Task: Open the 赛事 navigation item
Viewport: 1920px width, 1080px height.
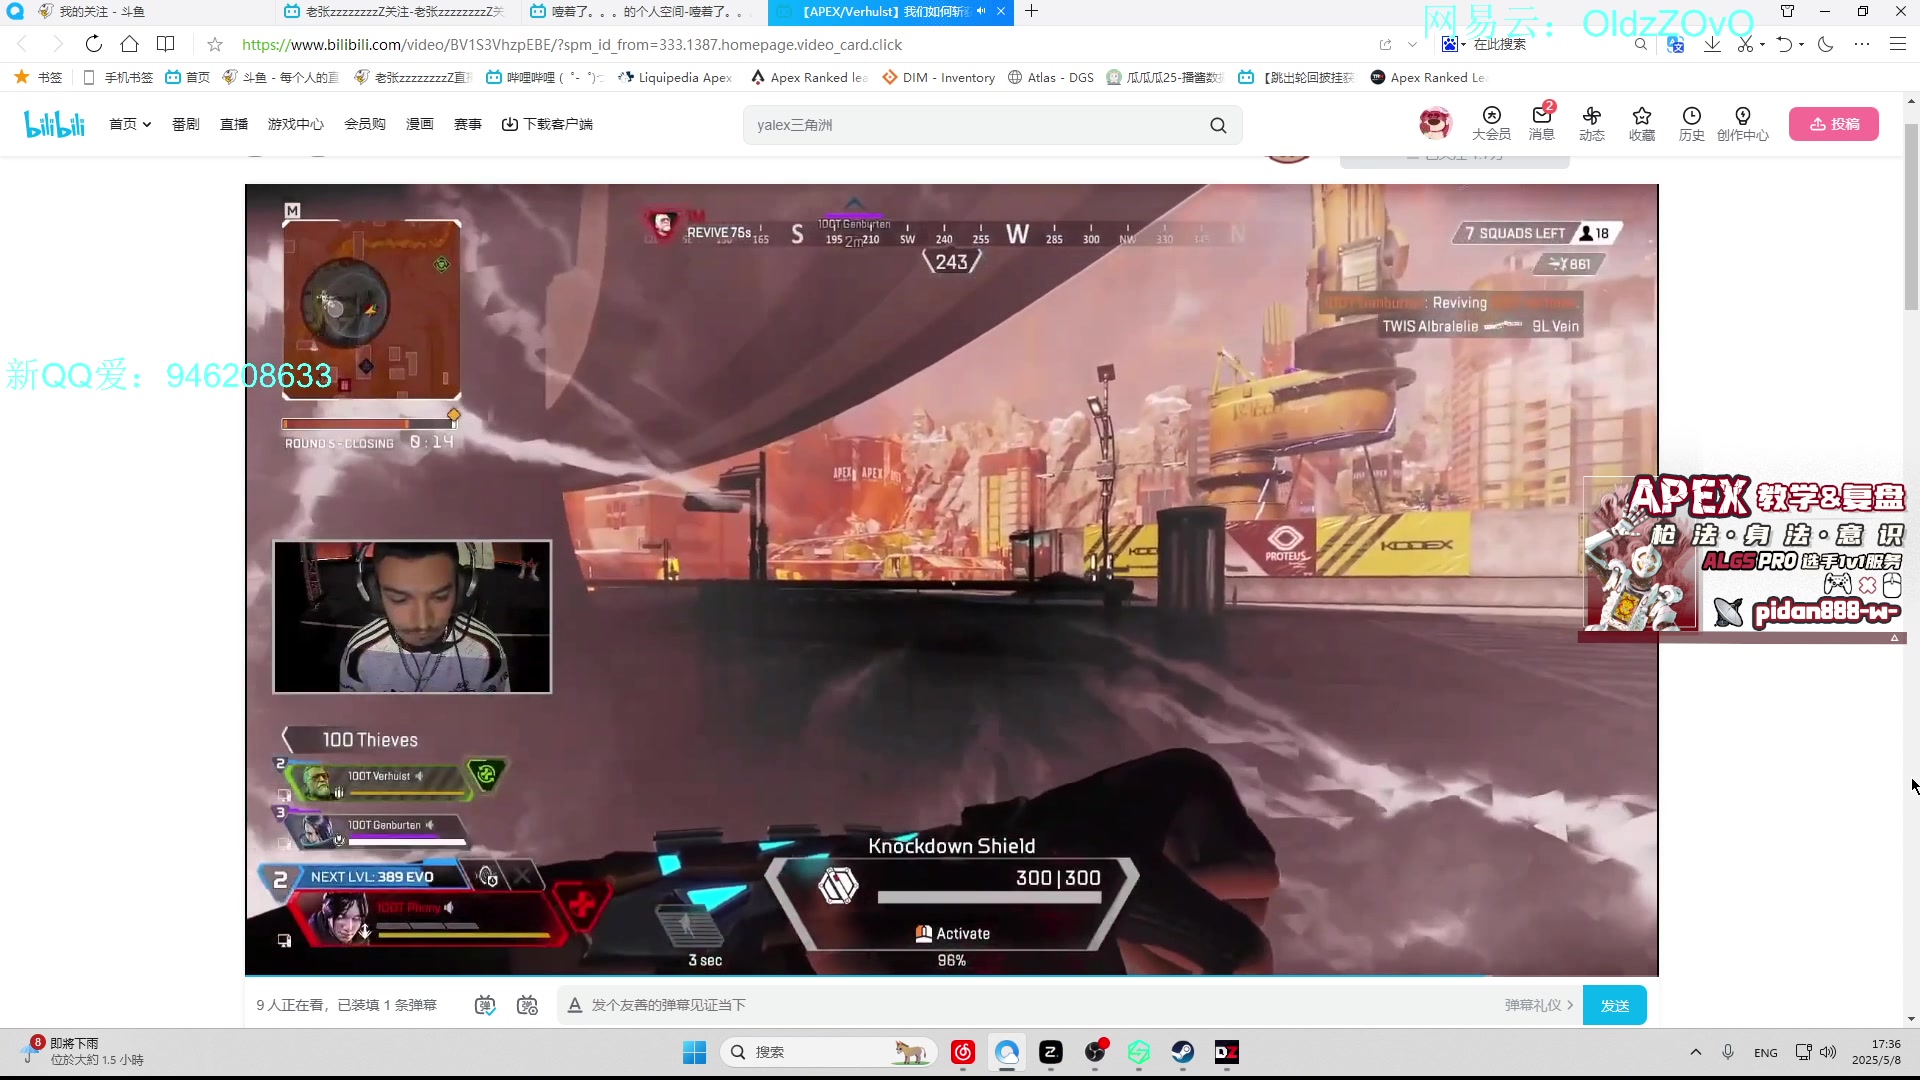Action: pos(467,124)
